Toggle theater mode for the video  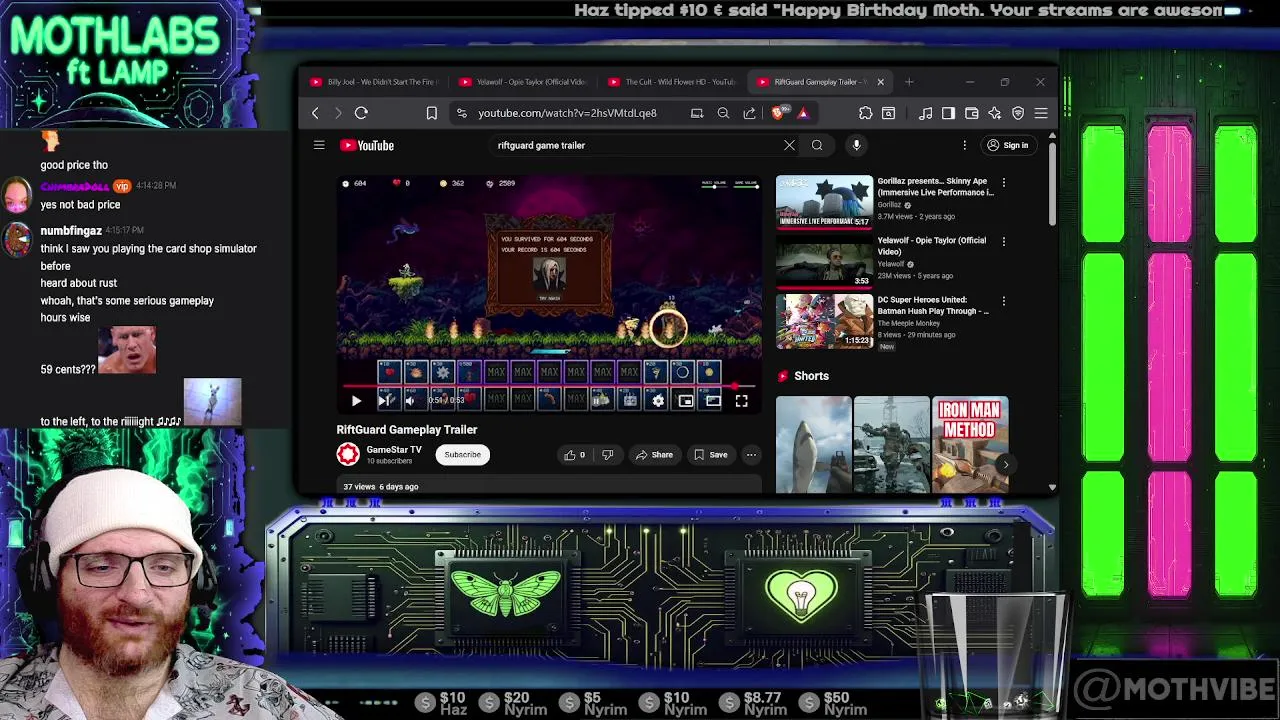(x=713, y=401)
